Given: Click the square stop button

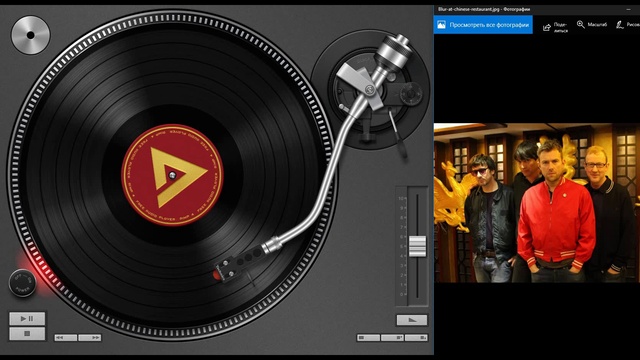Looking at the screenshot, I should (27, 333).
